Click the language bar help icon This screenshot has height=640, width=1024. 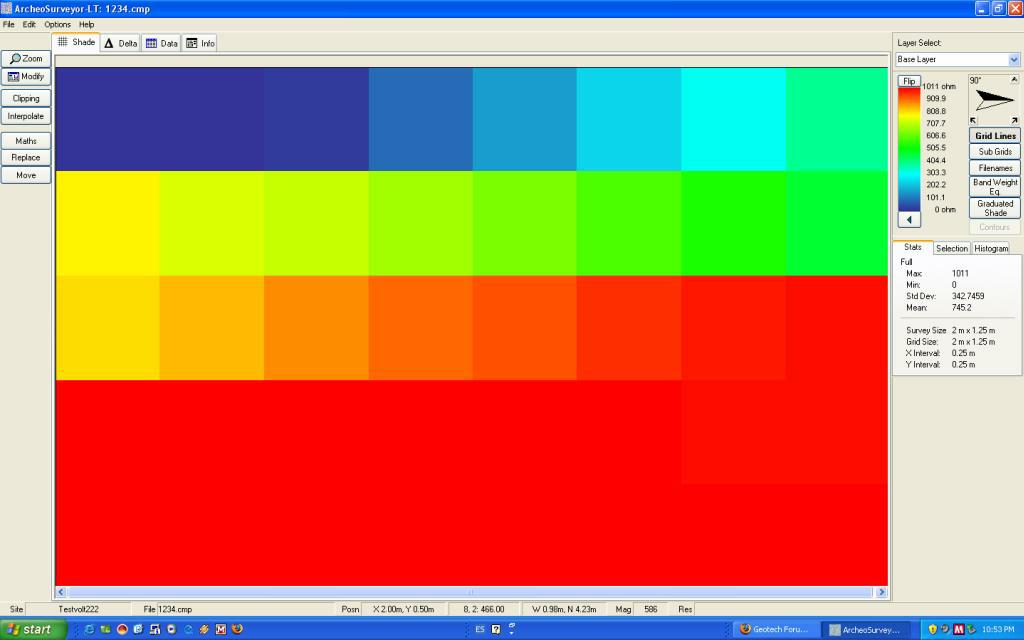click(x=496, y=629)
